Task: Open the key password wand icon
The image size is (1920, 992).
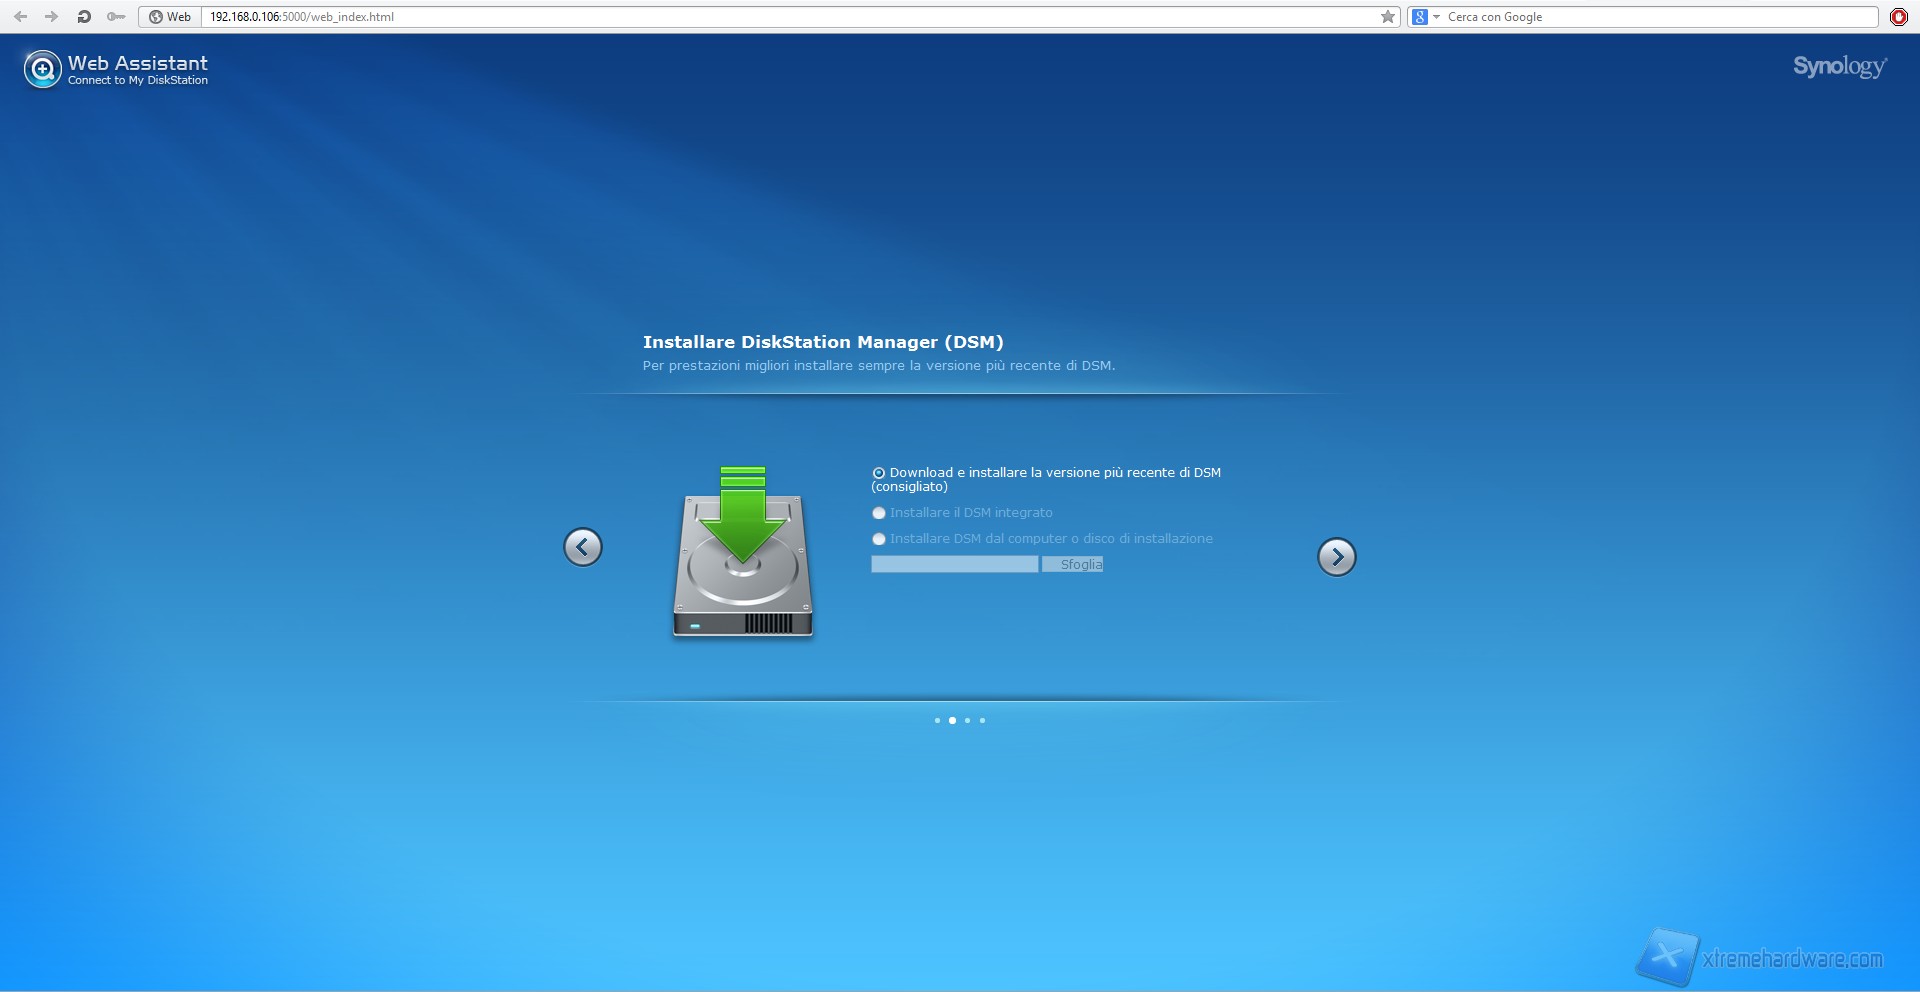Action: pos(116,17)
